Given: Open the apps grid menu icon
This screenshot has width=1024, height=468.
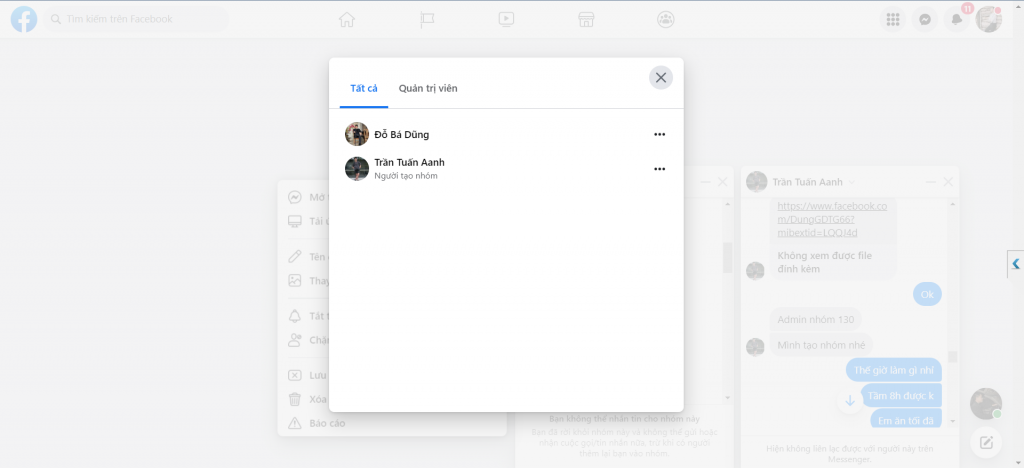Looking at the screenshot, I should click(893, 19).
